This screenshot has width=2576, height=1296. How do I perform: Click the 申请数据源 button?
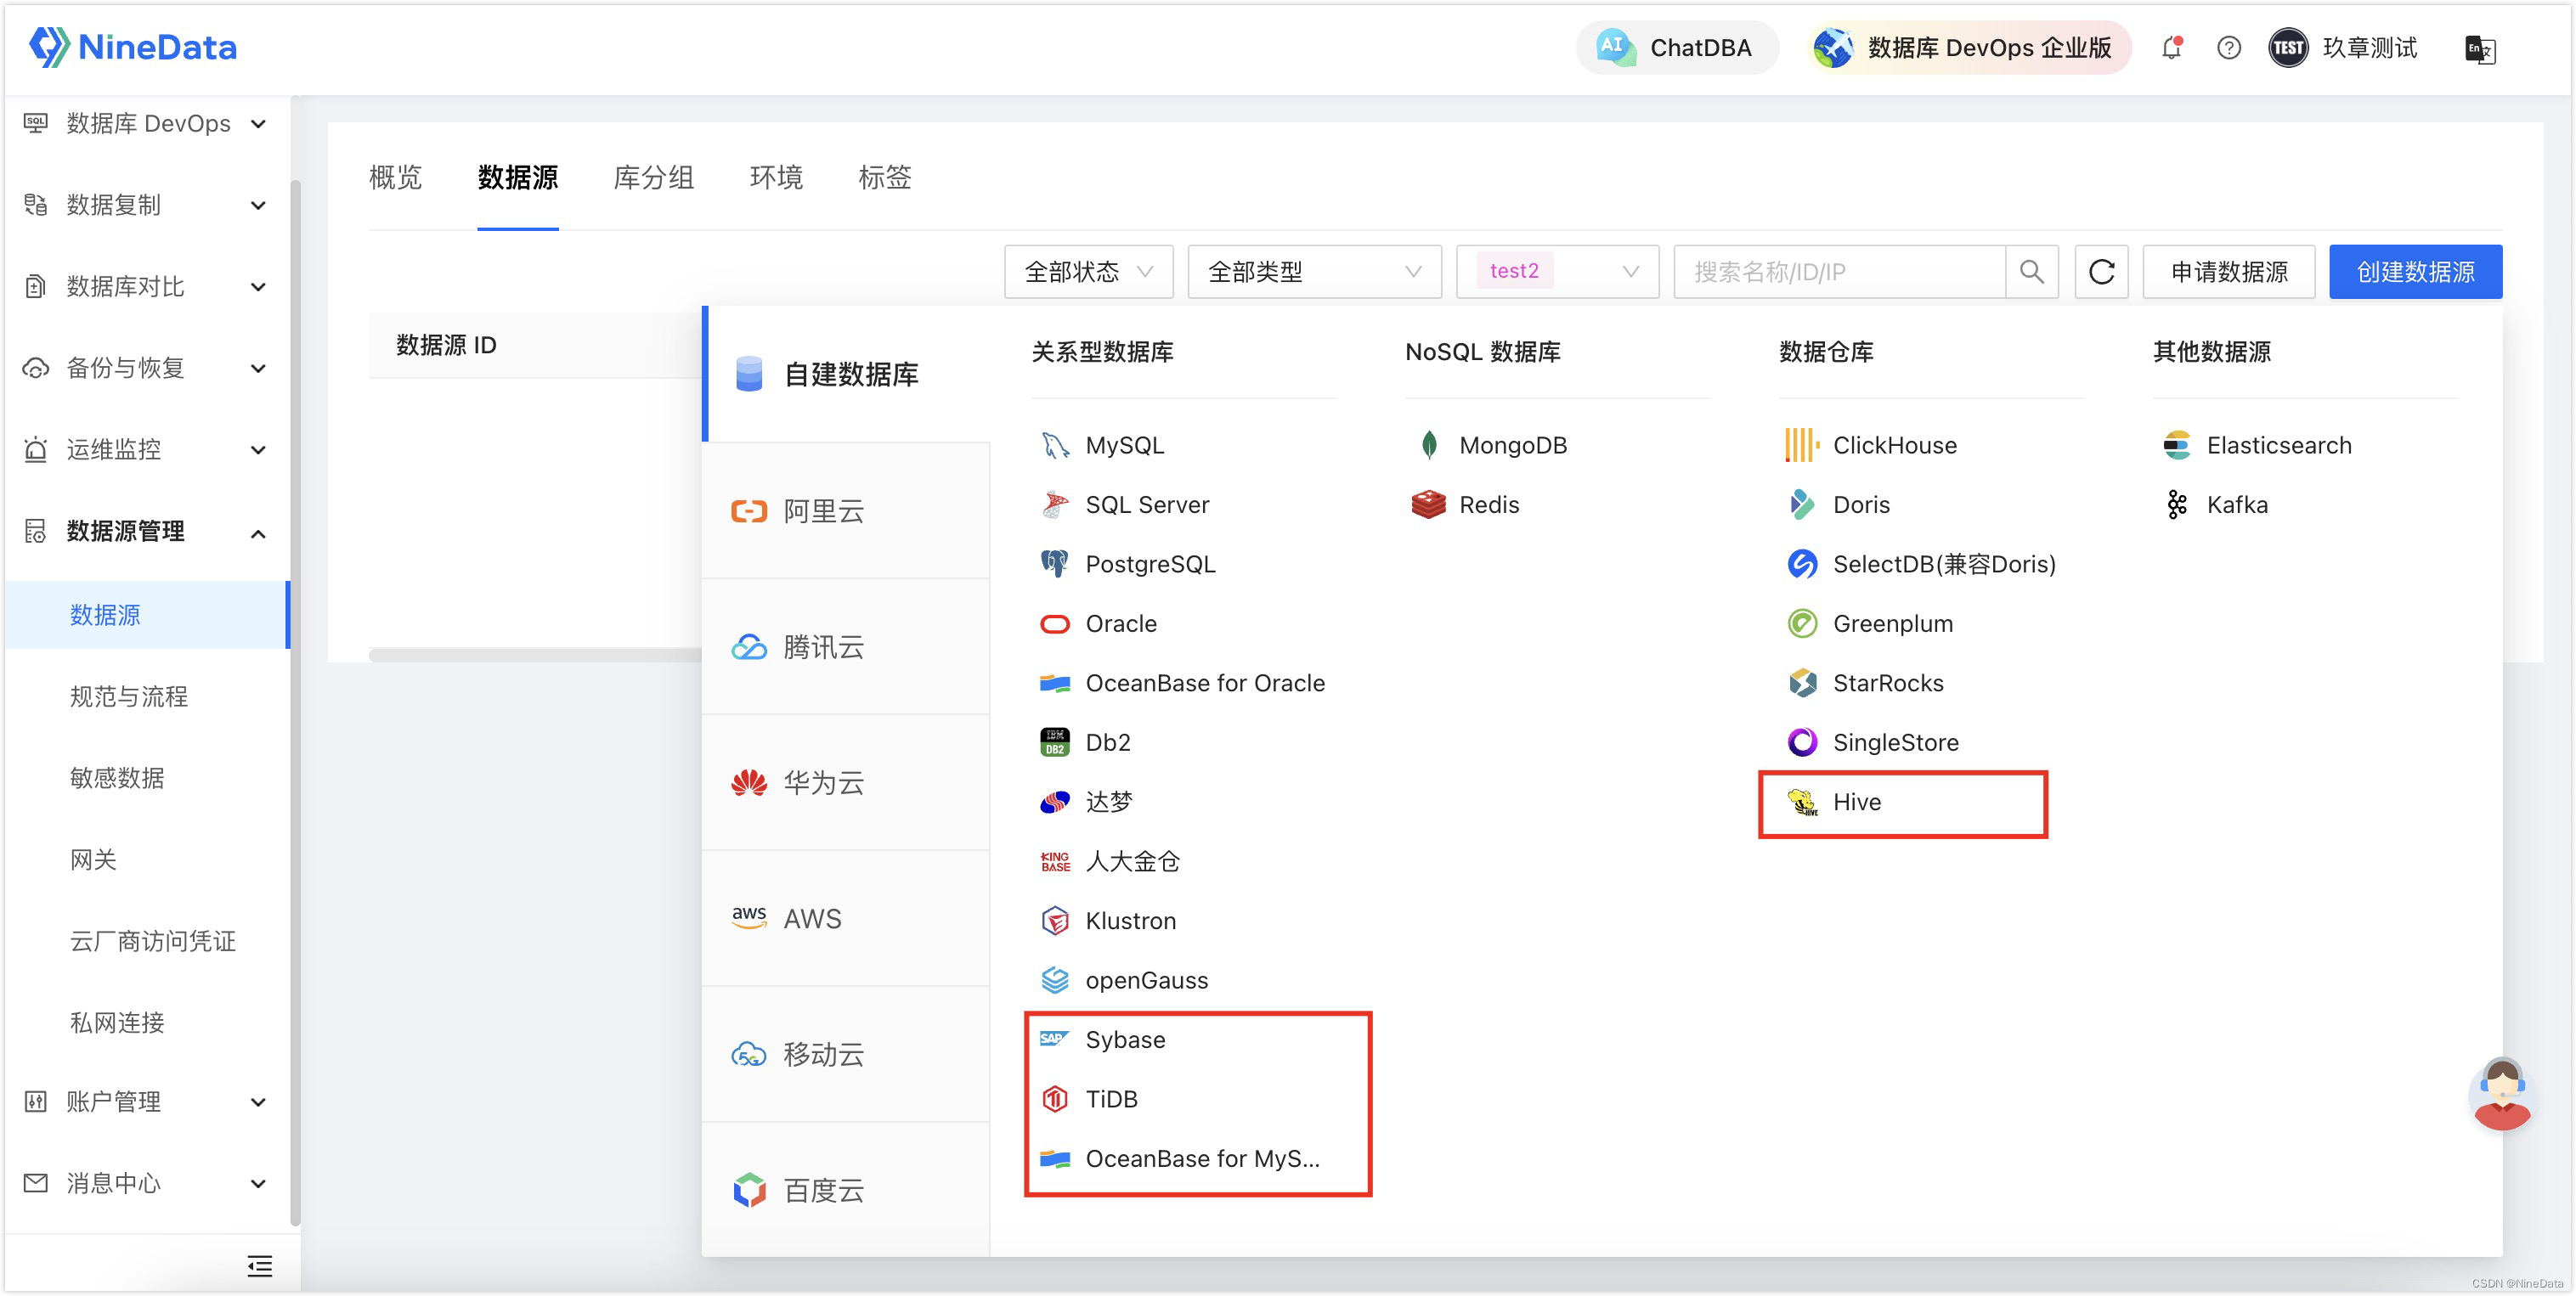click(x=2228, y=272)
